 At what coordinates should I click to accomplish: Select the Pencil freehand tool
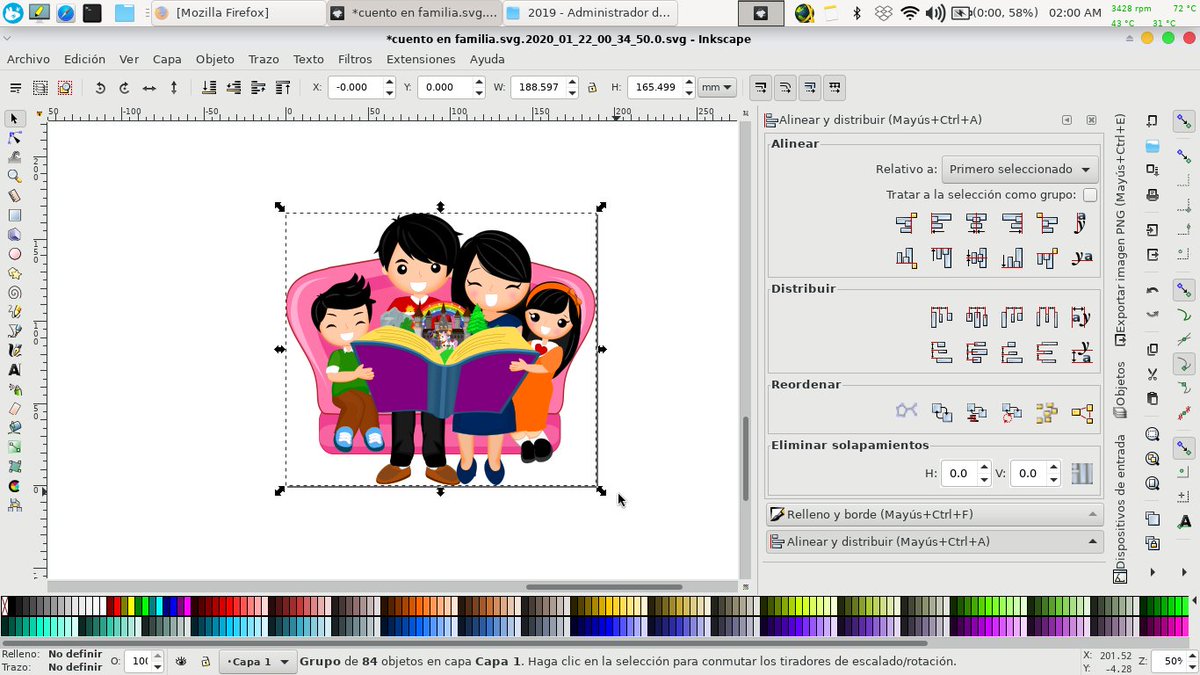(x=14, y=312)
